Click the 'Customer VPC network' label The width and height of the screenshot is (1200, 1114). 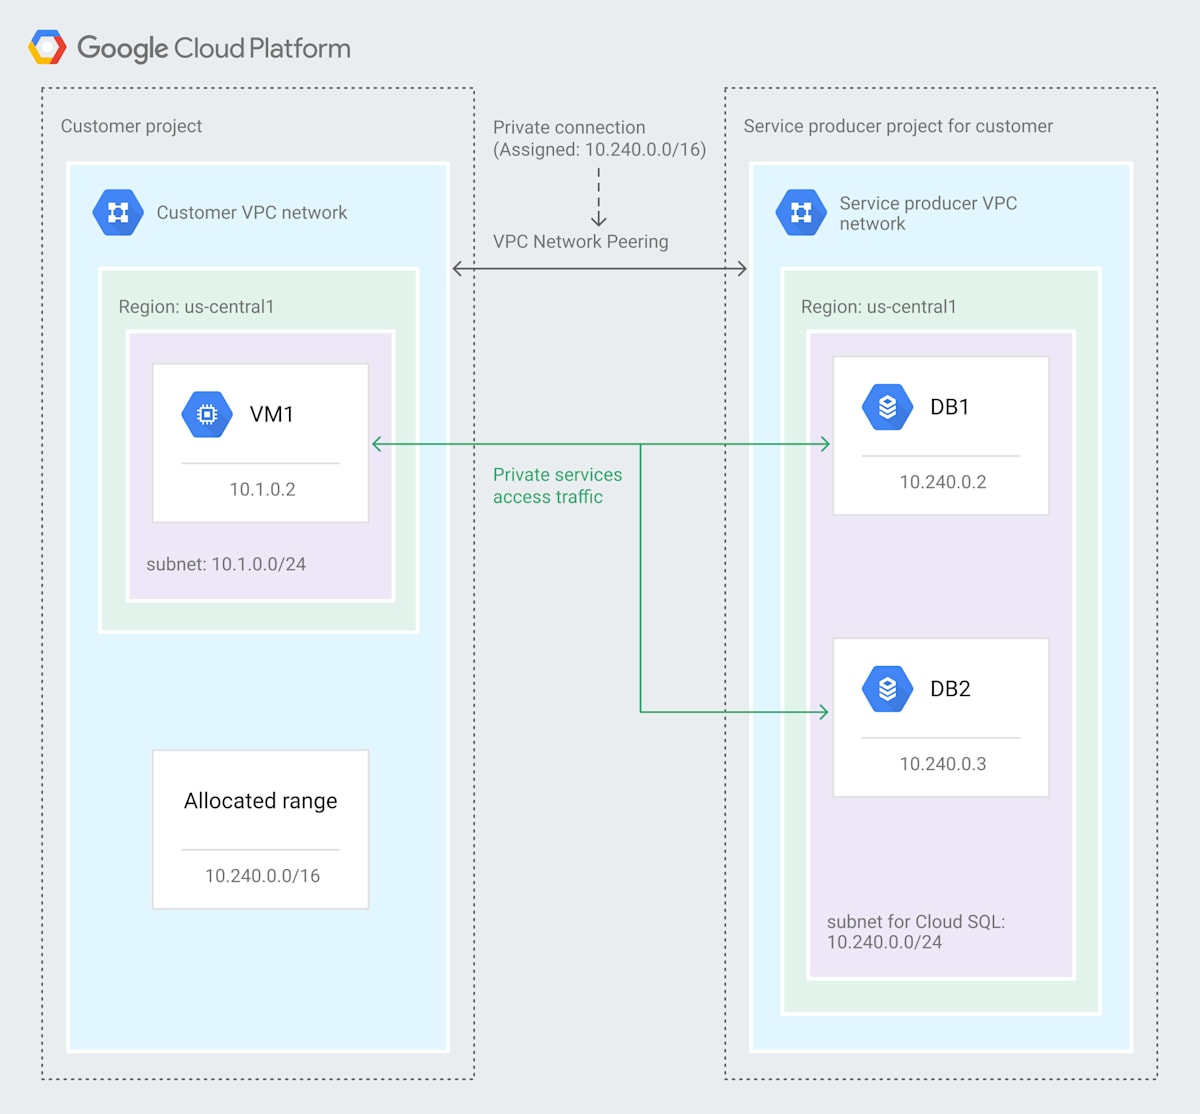point(252,212)
